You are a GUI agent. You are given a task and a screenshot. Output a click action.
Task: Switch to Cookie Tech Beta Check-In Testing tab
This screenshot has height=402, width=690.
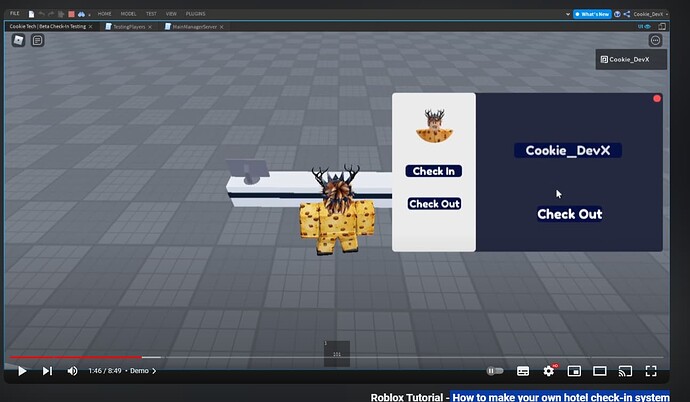pos(48,26)
